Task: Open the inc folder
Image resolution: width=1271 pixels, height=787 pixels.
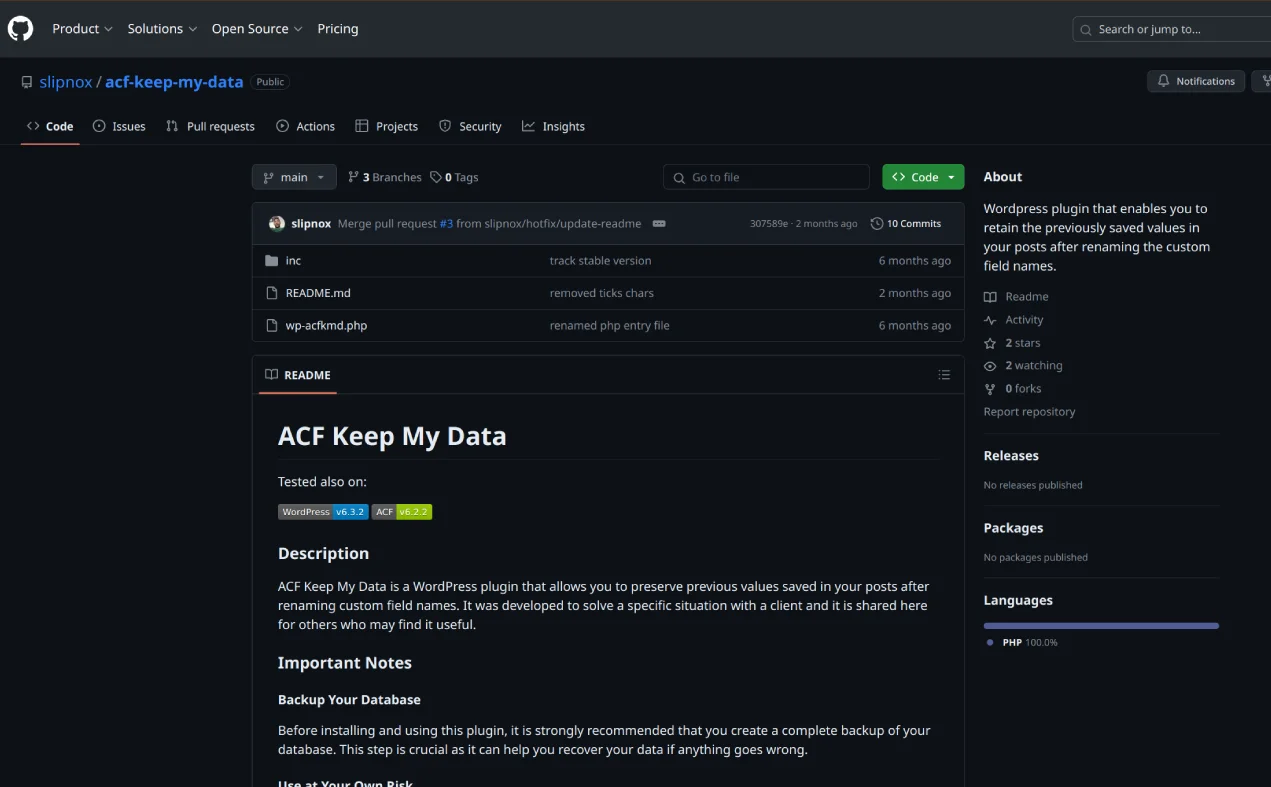Action: click(x=293, y=260)
